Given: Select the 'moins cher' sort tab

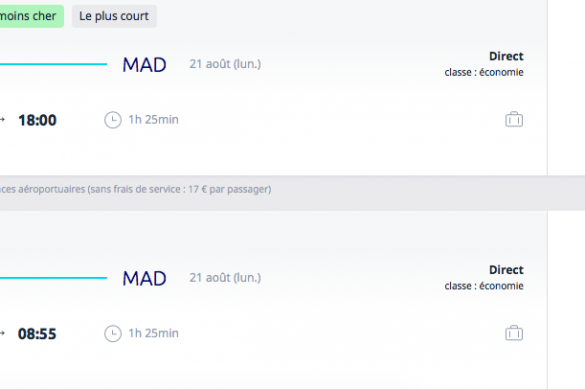Looking at the screenshot, I should (x=30, y=16).
